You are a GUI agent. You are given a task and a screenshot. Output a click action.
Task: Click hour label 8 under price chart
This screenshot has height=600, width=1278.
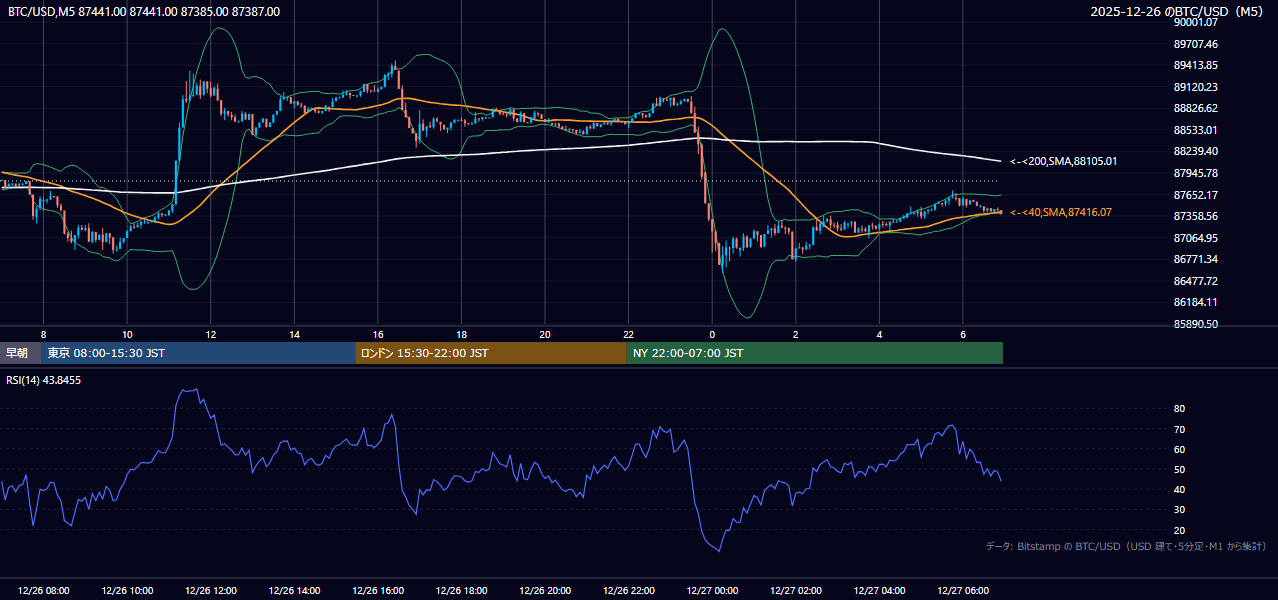click(x=43, y=334)
